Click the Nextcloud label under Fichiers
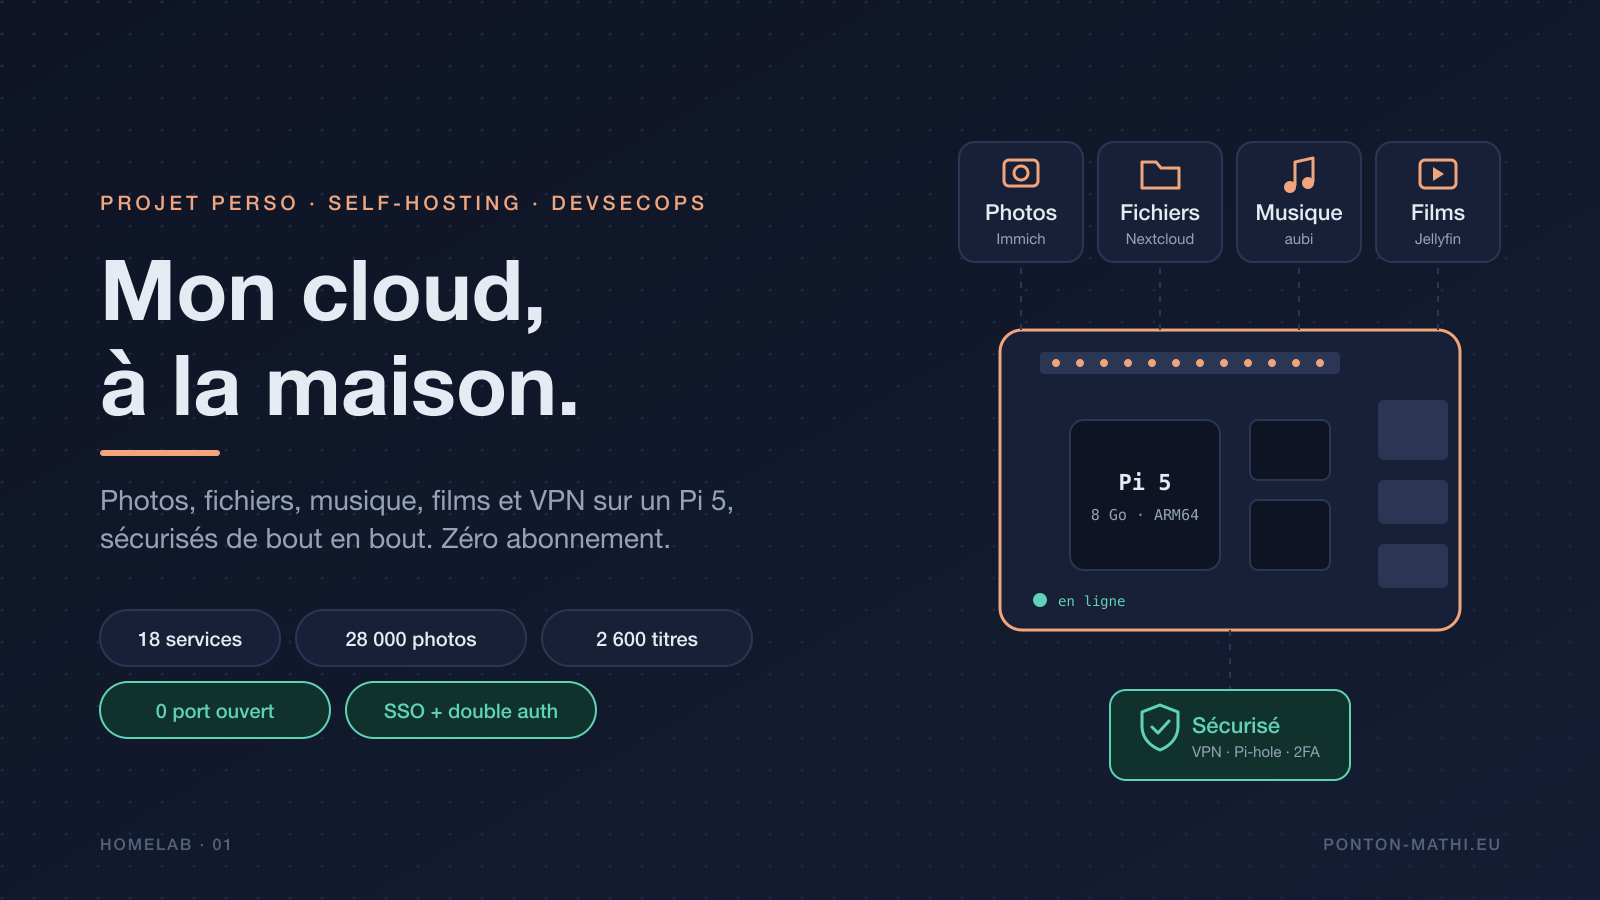The width and height of the screenshot is (1600, 900). point(1160,239)
